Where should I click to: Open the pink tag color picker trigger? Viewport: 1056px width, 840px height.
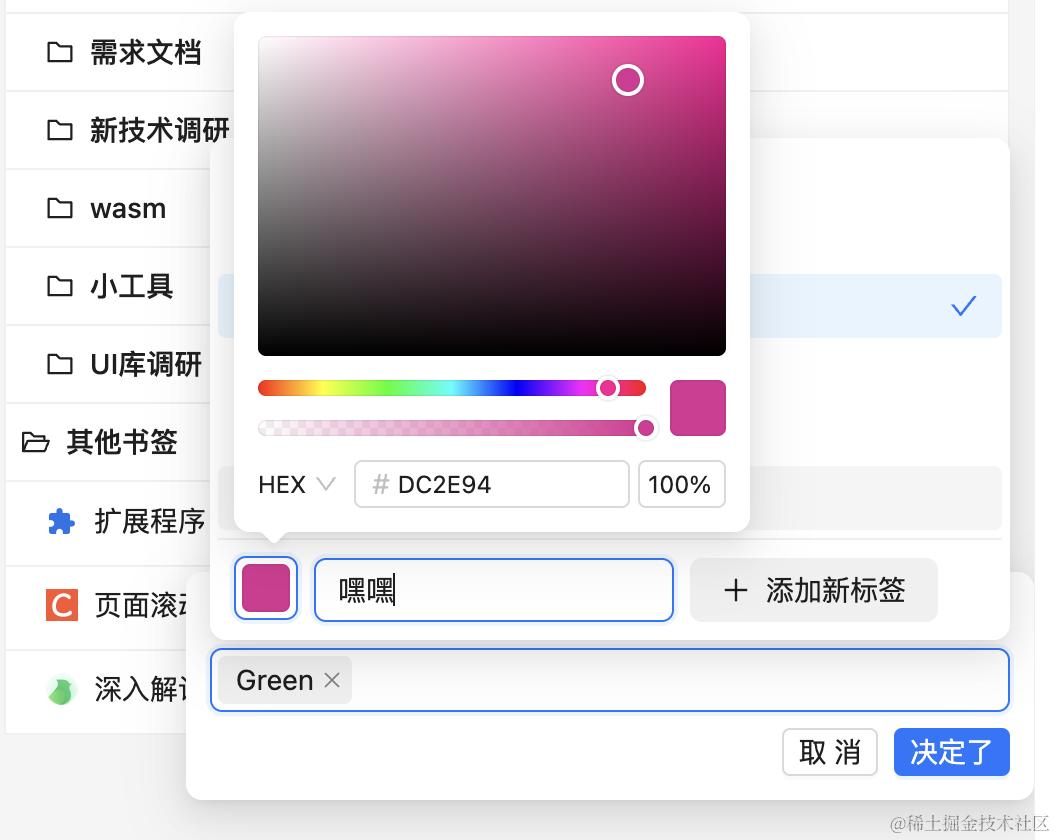[266, 588]
